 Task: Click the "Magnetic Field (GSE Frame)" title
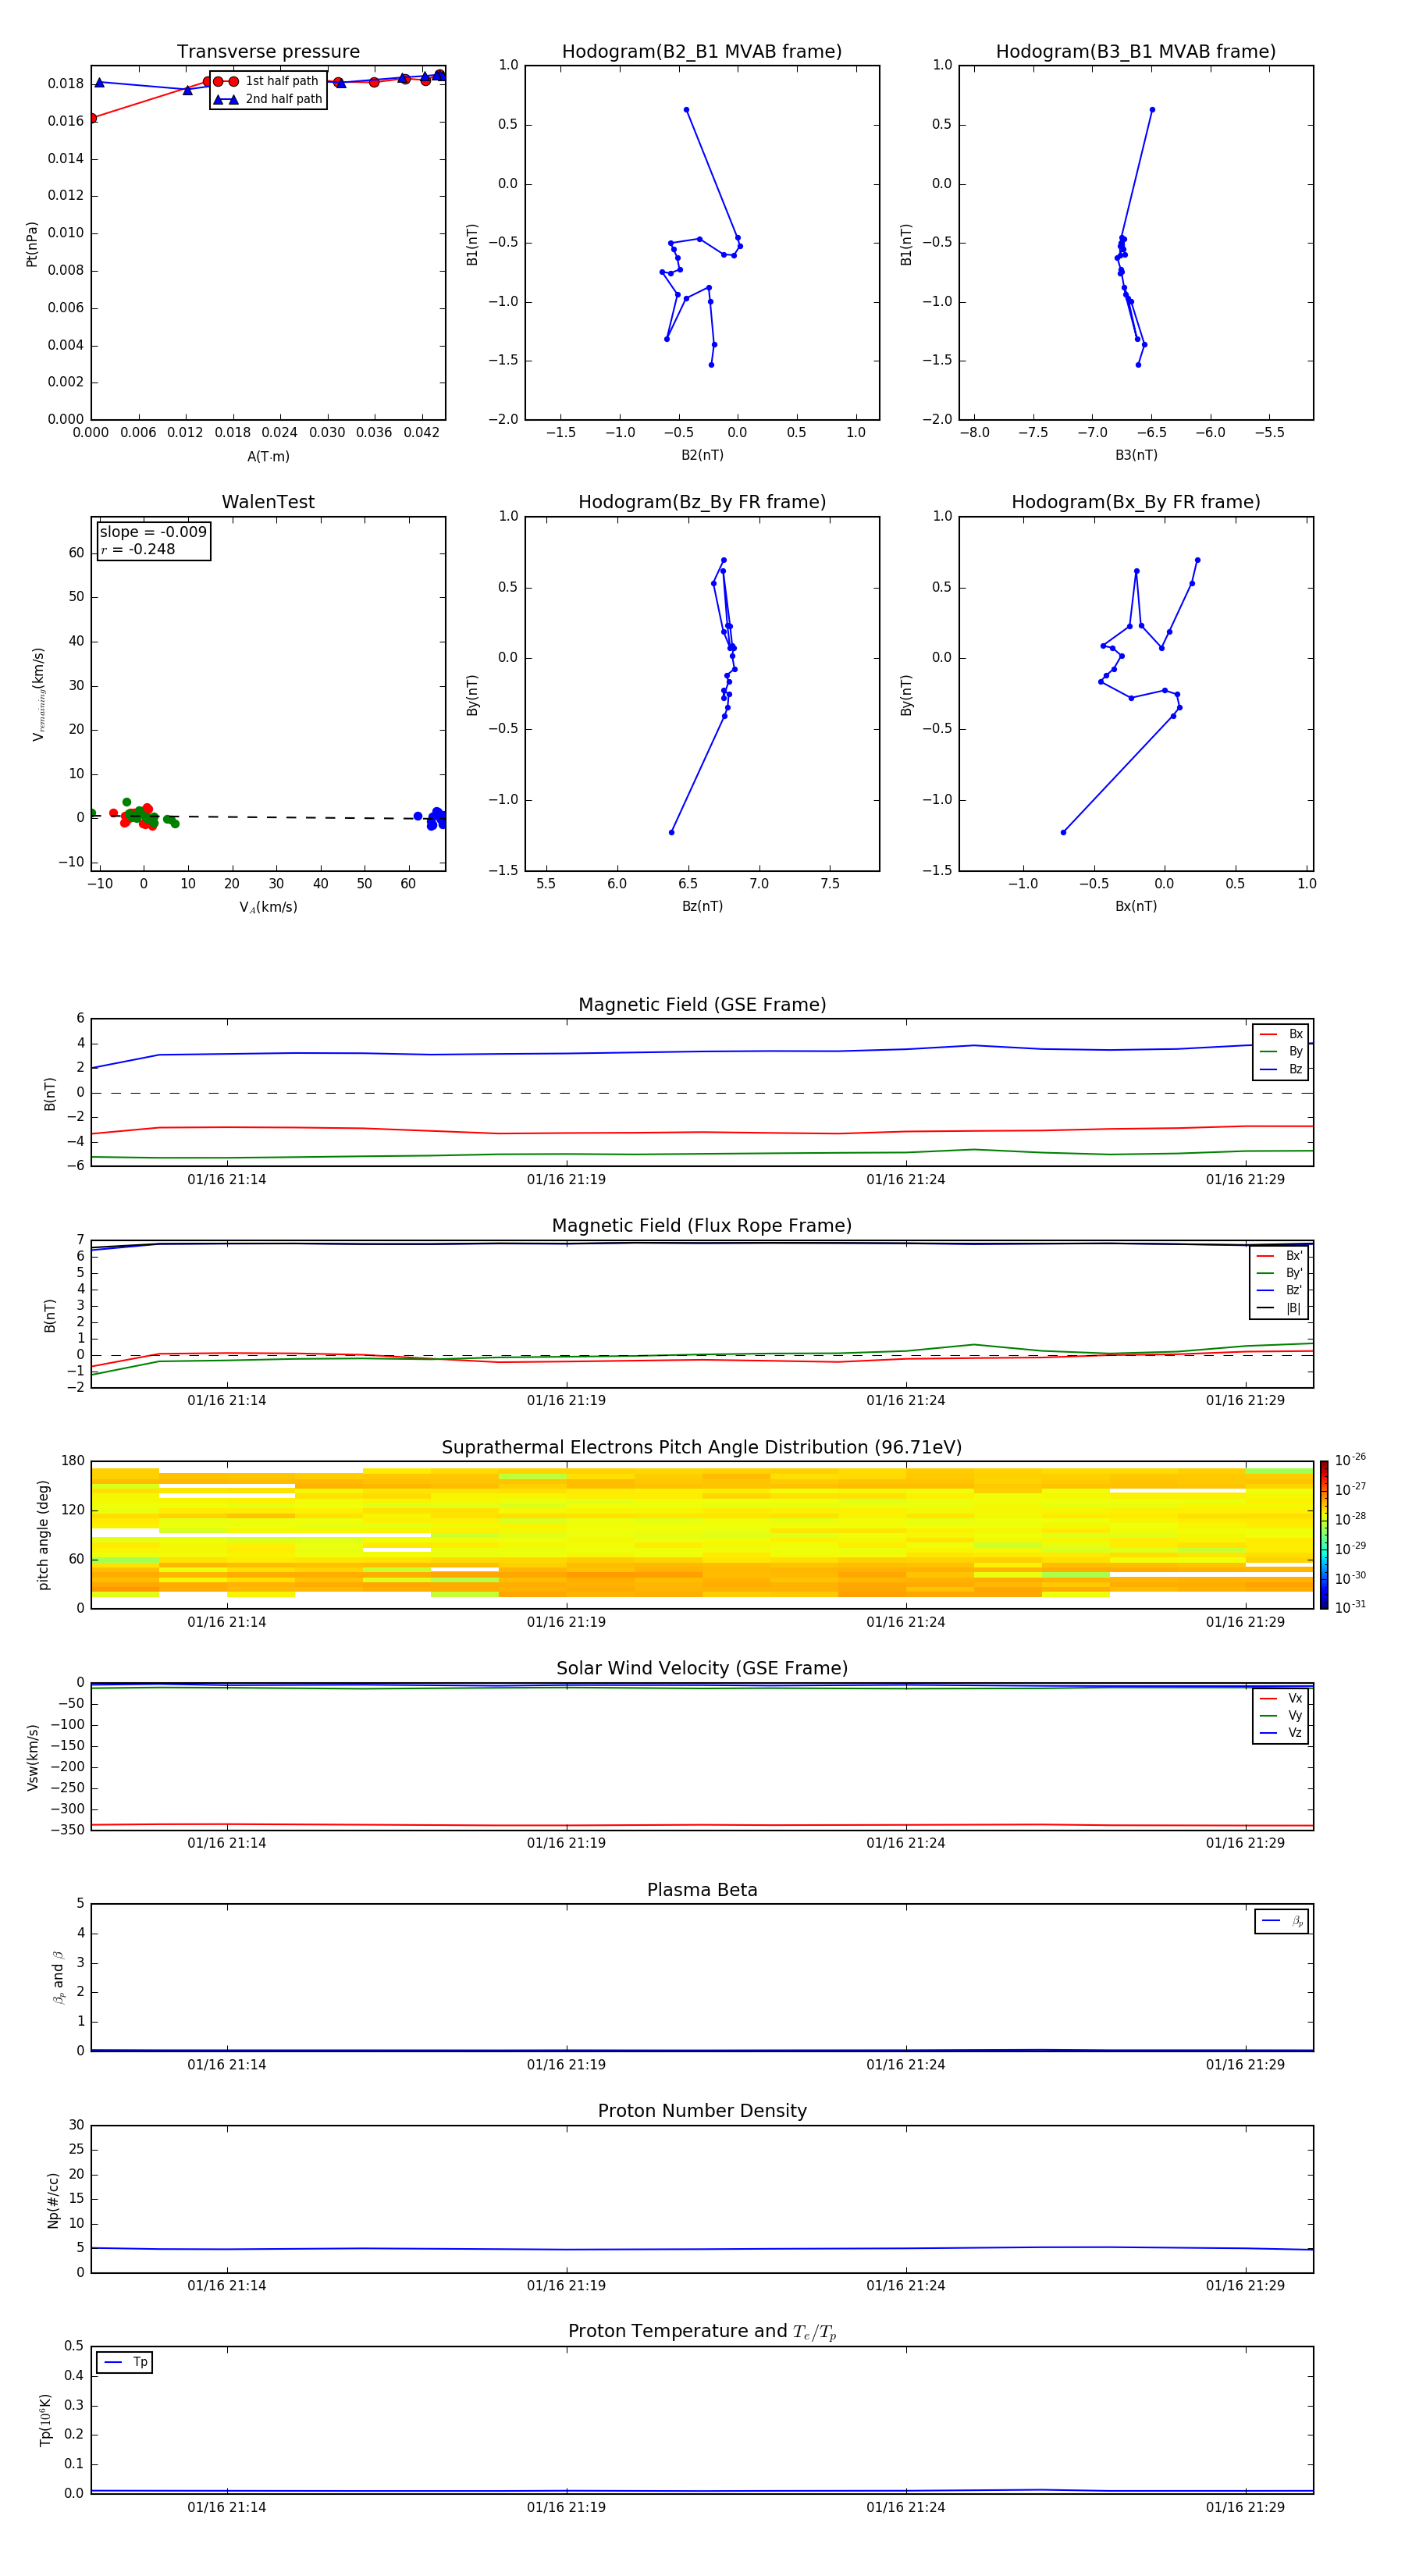coord(702,1005)
